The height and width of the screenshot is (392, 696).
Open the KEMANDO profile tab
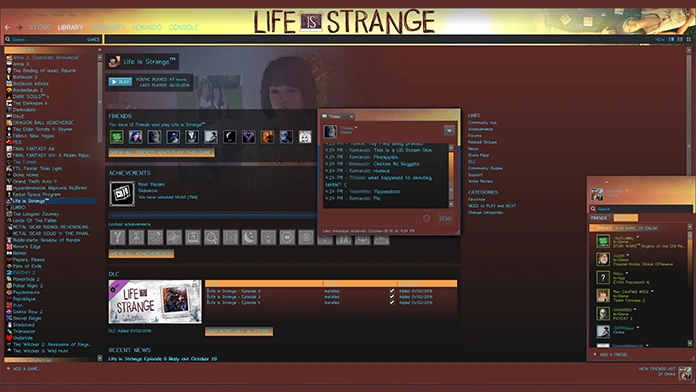pos(147,28)
